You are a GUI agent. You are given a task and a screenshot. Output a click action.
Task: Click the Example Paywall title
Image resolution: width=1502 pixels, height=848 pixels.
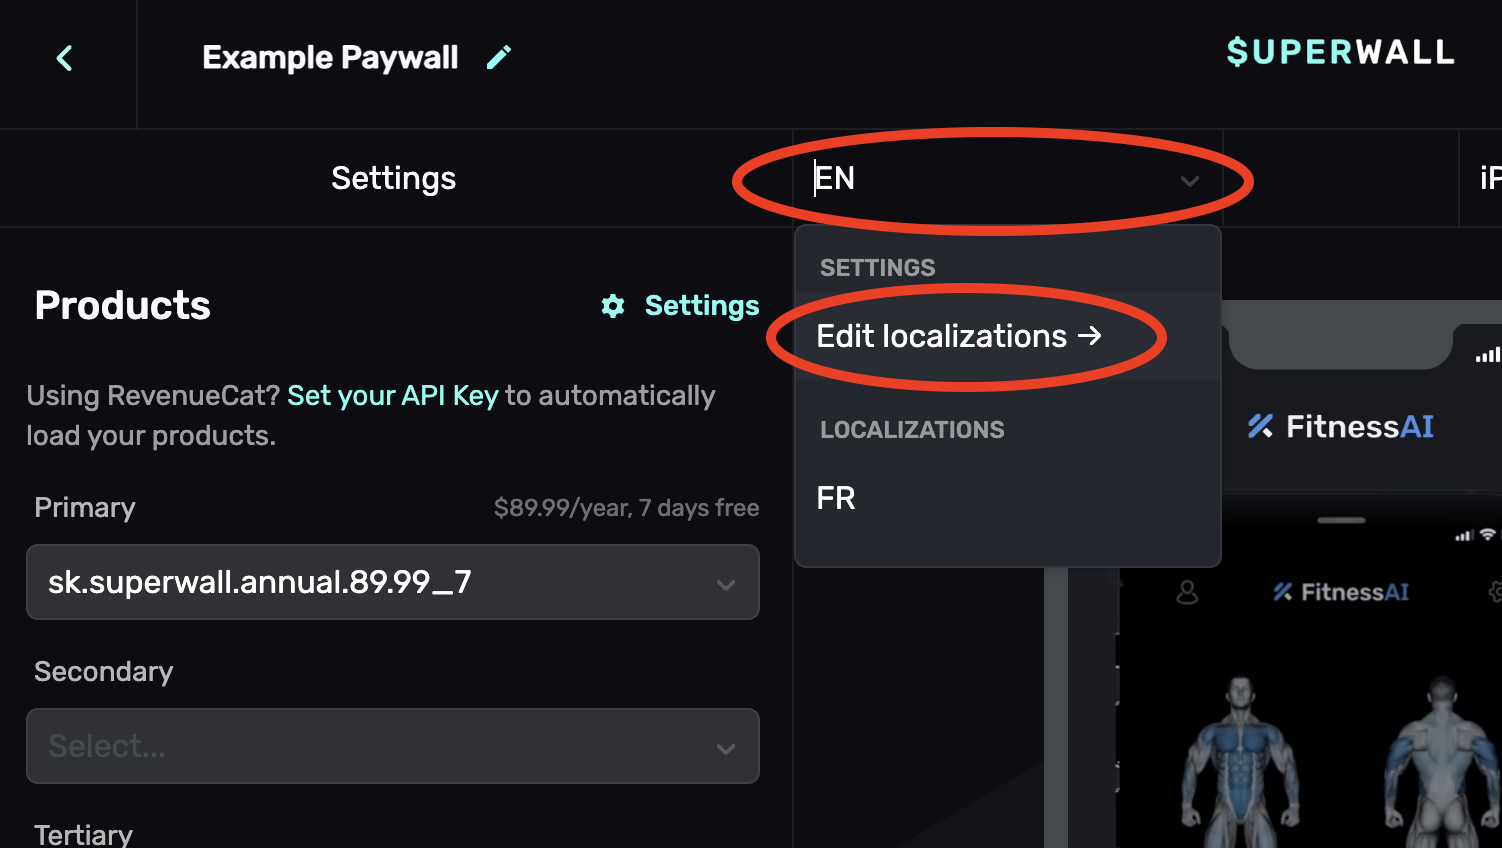[x=330, y=58]
